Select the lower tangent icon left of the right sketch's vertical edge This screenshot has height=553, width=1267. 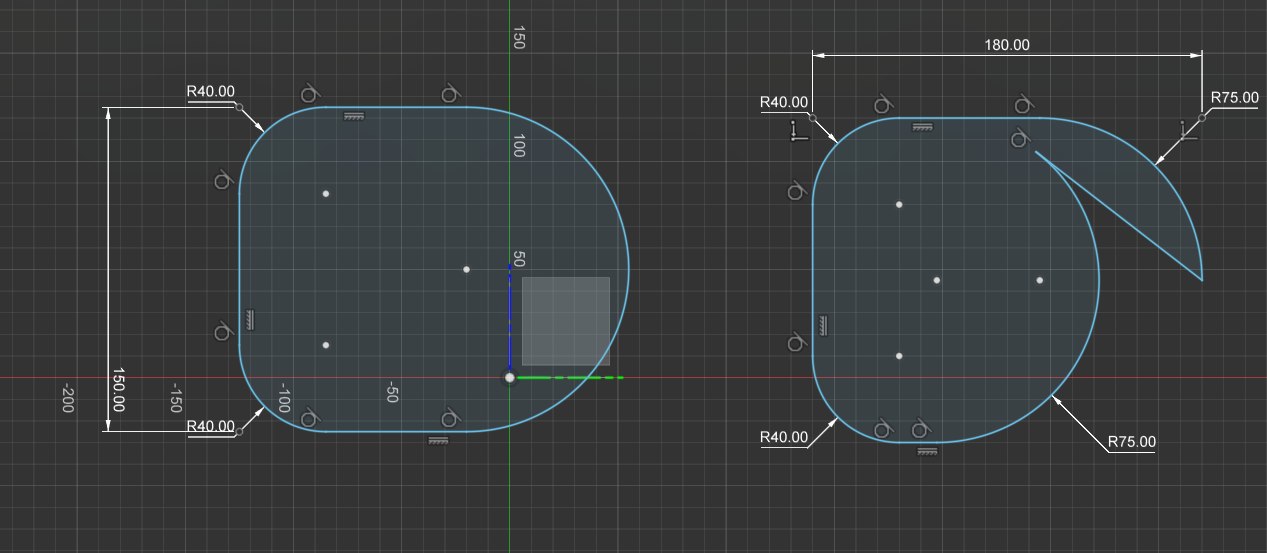(797, 342)
